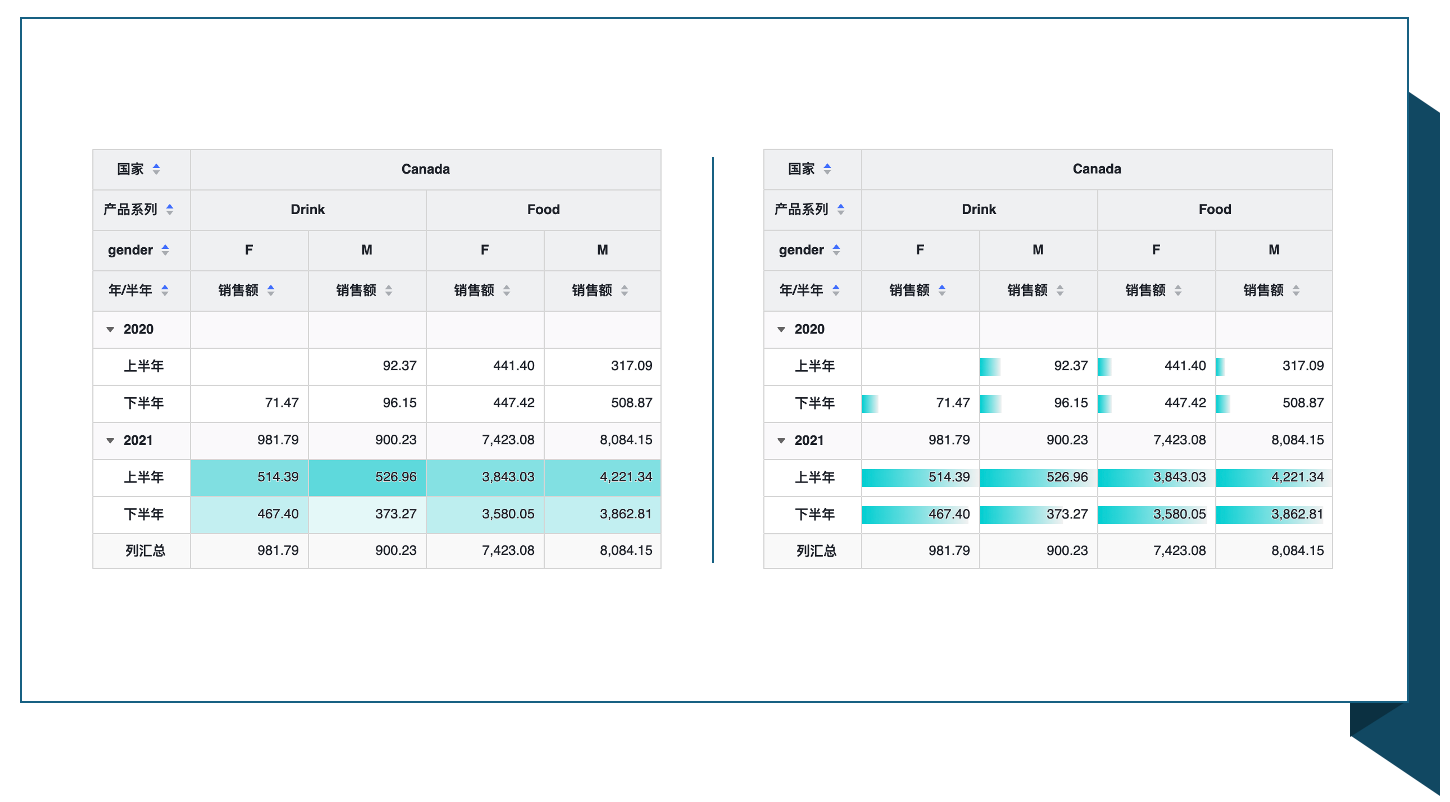This screenshot has height=802, width=1450.
Task: Sort 销售额 under Drink M in right table
Action: point(1060,291)
